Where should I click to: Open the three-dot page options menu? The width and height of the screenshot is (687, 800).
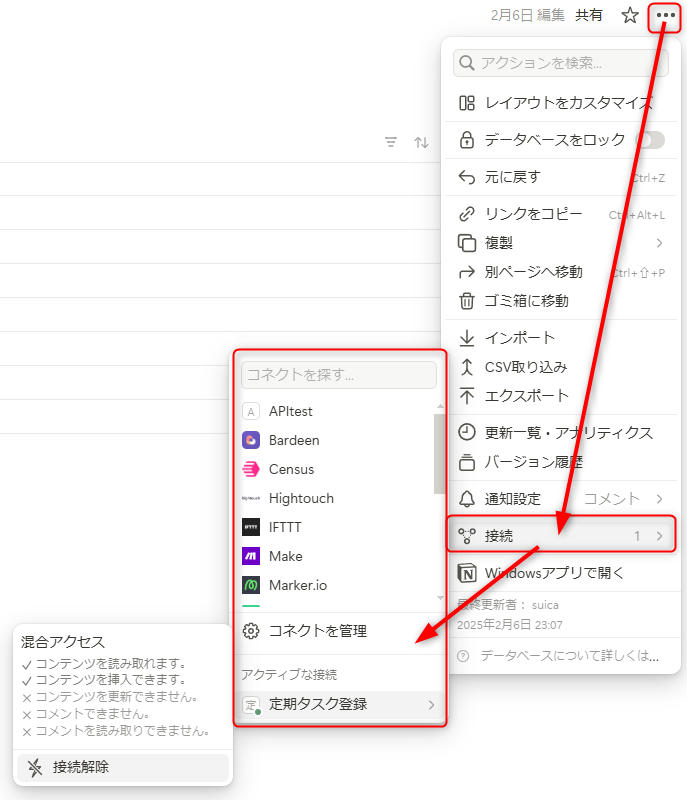point(665,16)
